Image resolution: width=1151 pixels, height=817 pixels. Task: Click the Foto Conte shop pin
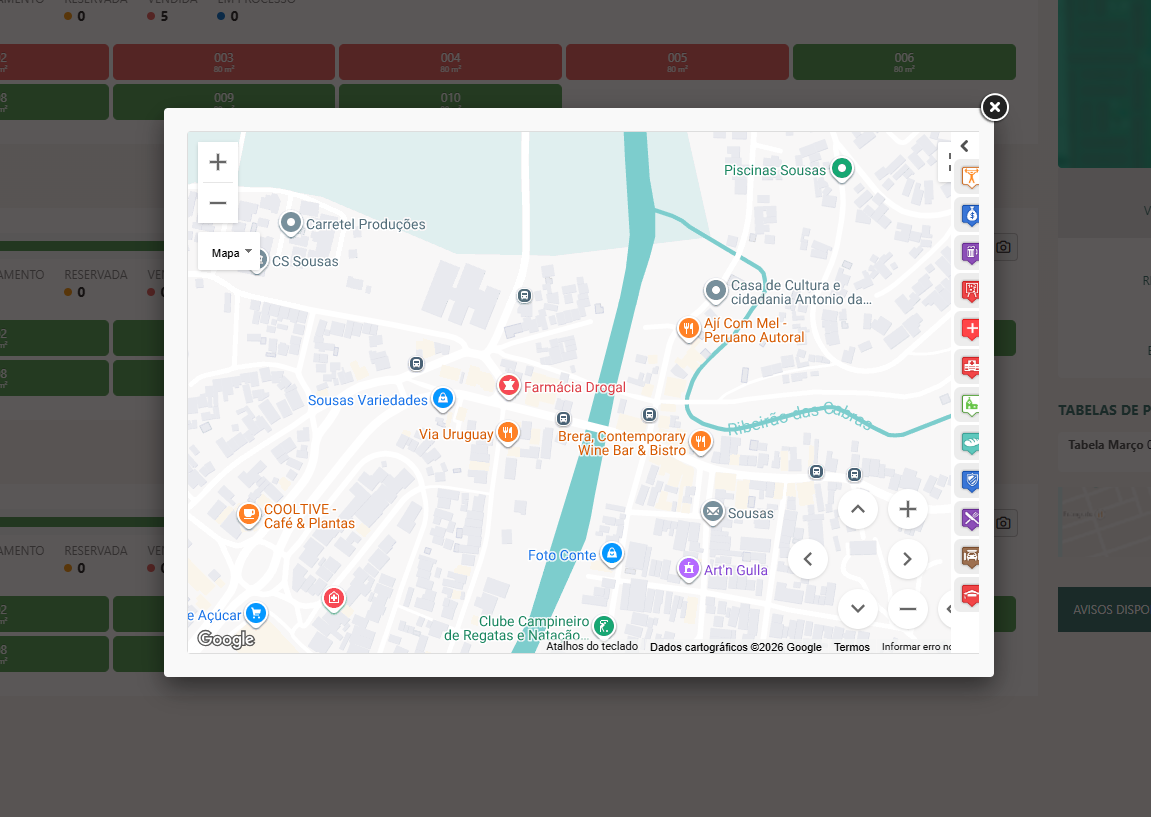611,553
